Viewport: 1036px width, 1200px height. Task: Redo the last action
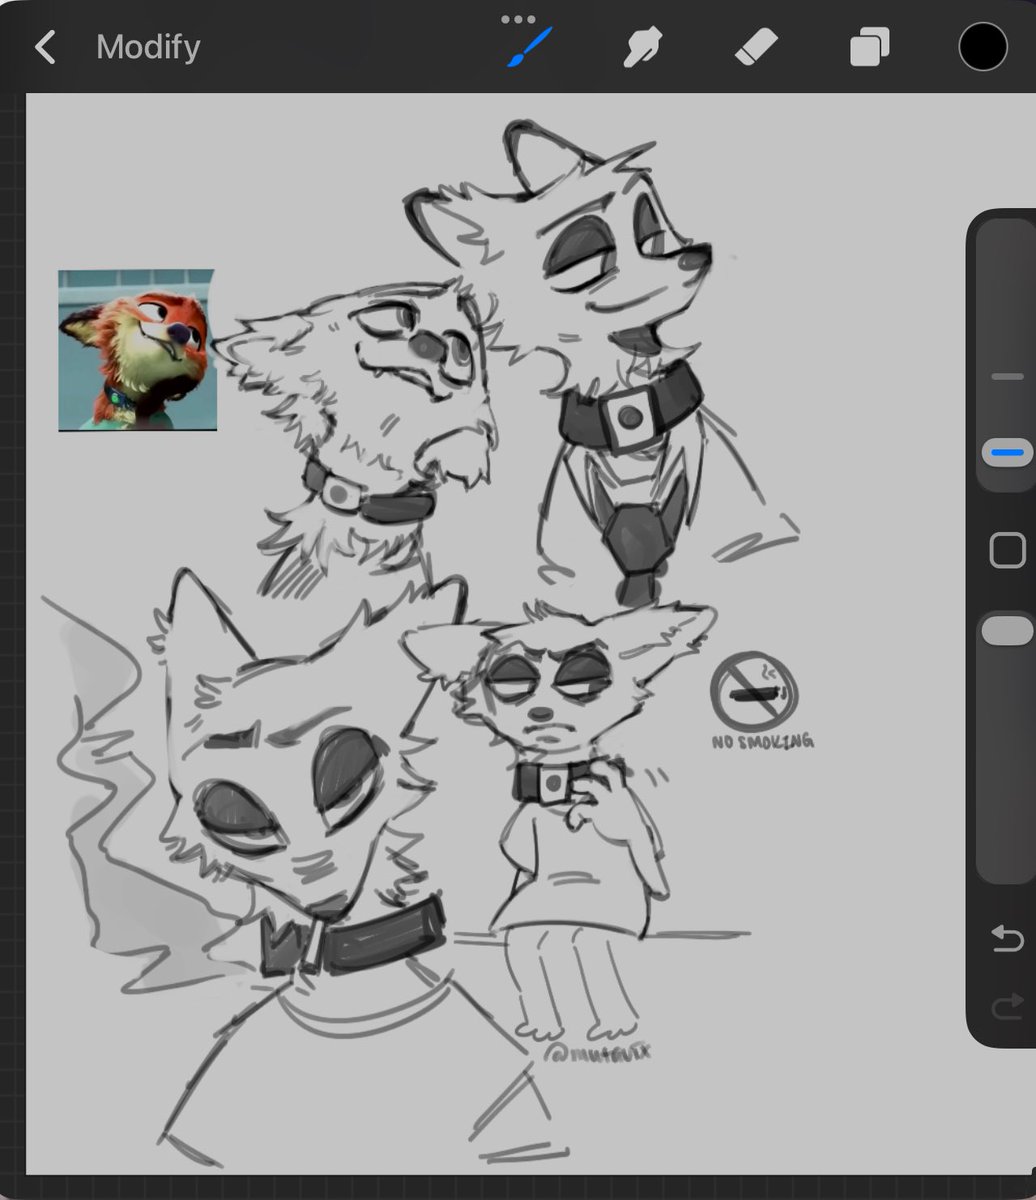1007,1006
